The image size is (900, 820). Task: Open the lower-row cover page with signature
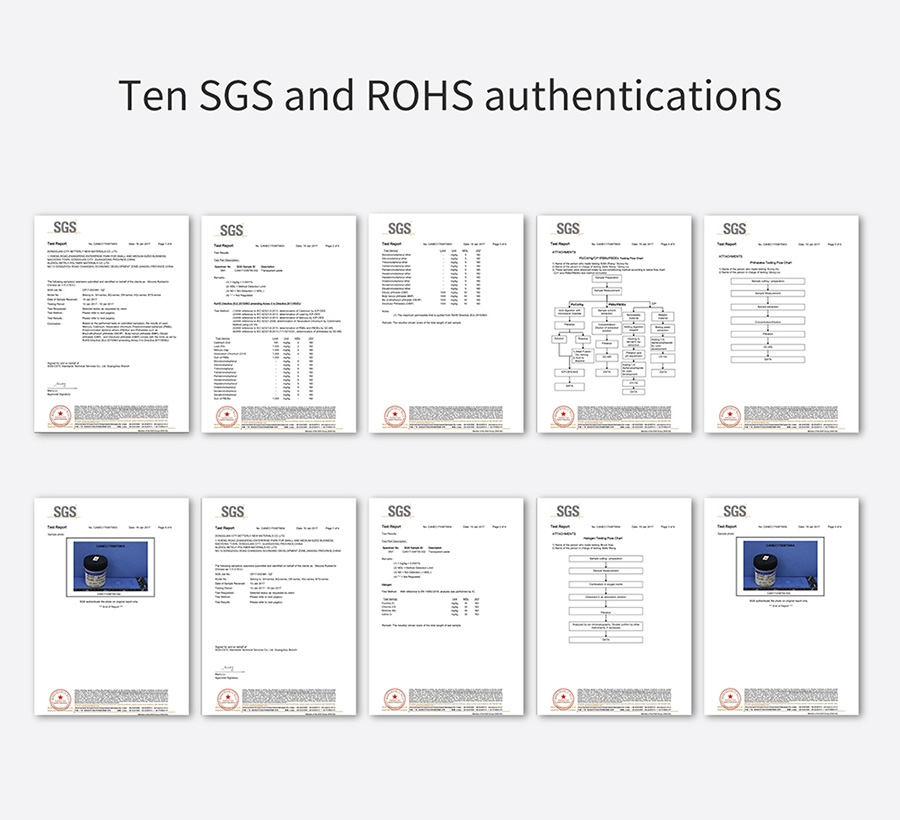pyautogui.click(x=279, y=607)
